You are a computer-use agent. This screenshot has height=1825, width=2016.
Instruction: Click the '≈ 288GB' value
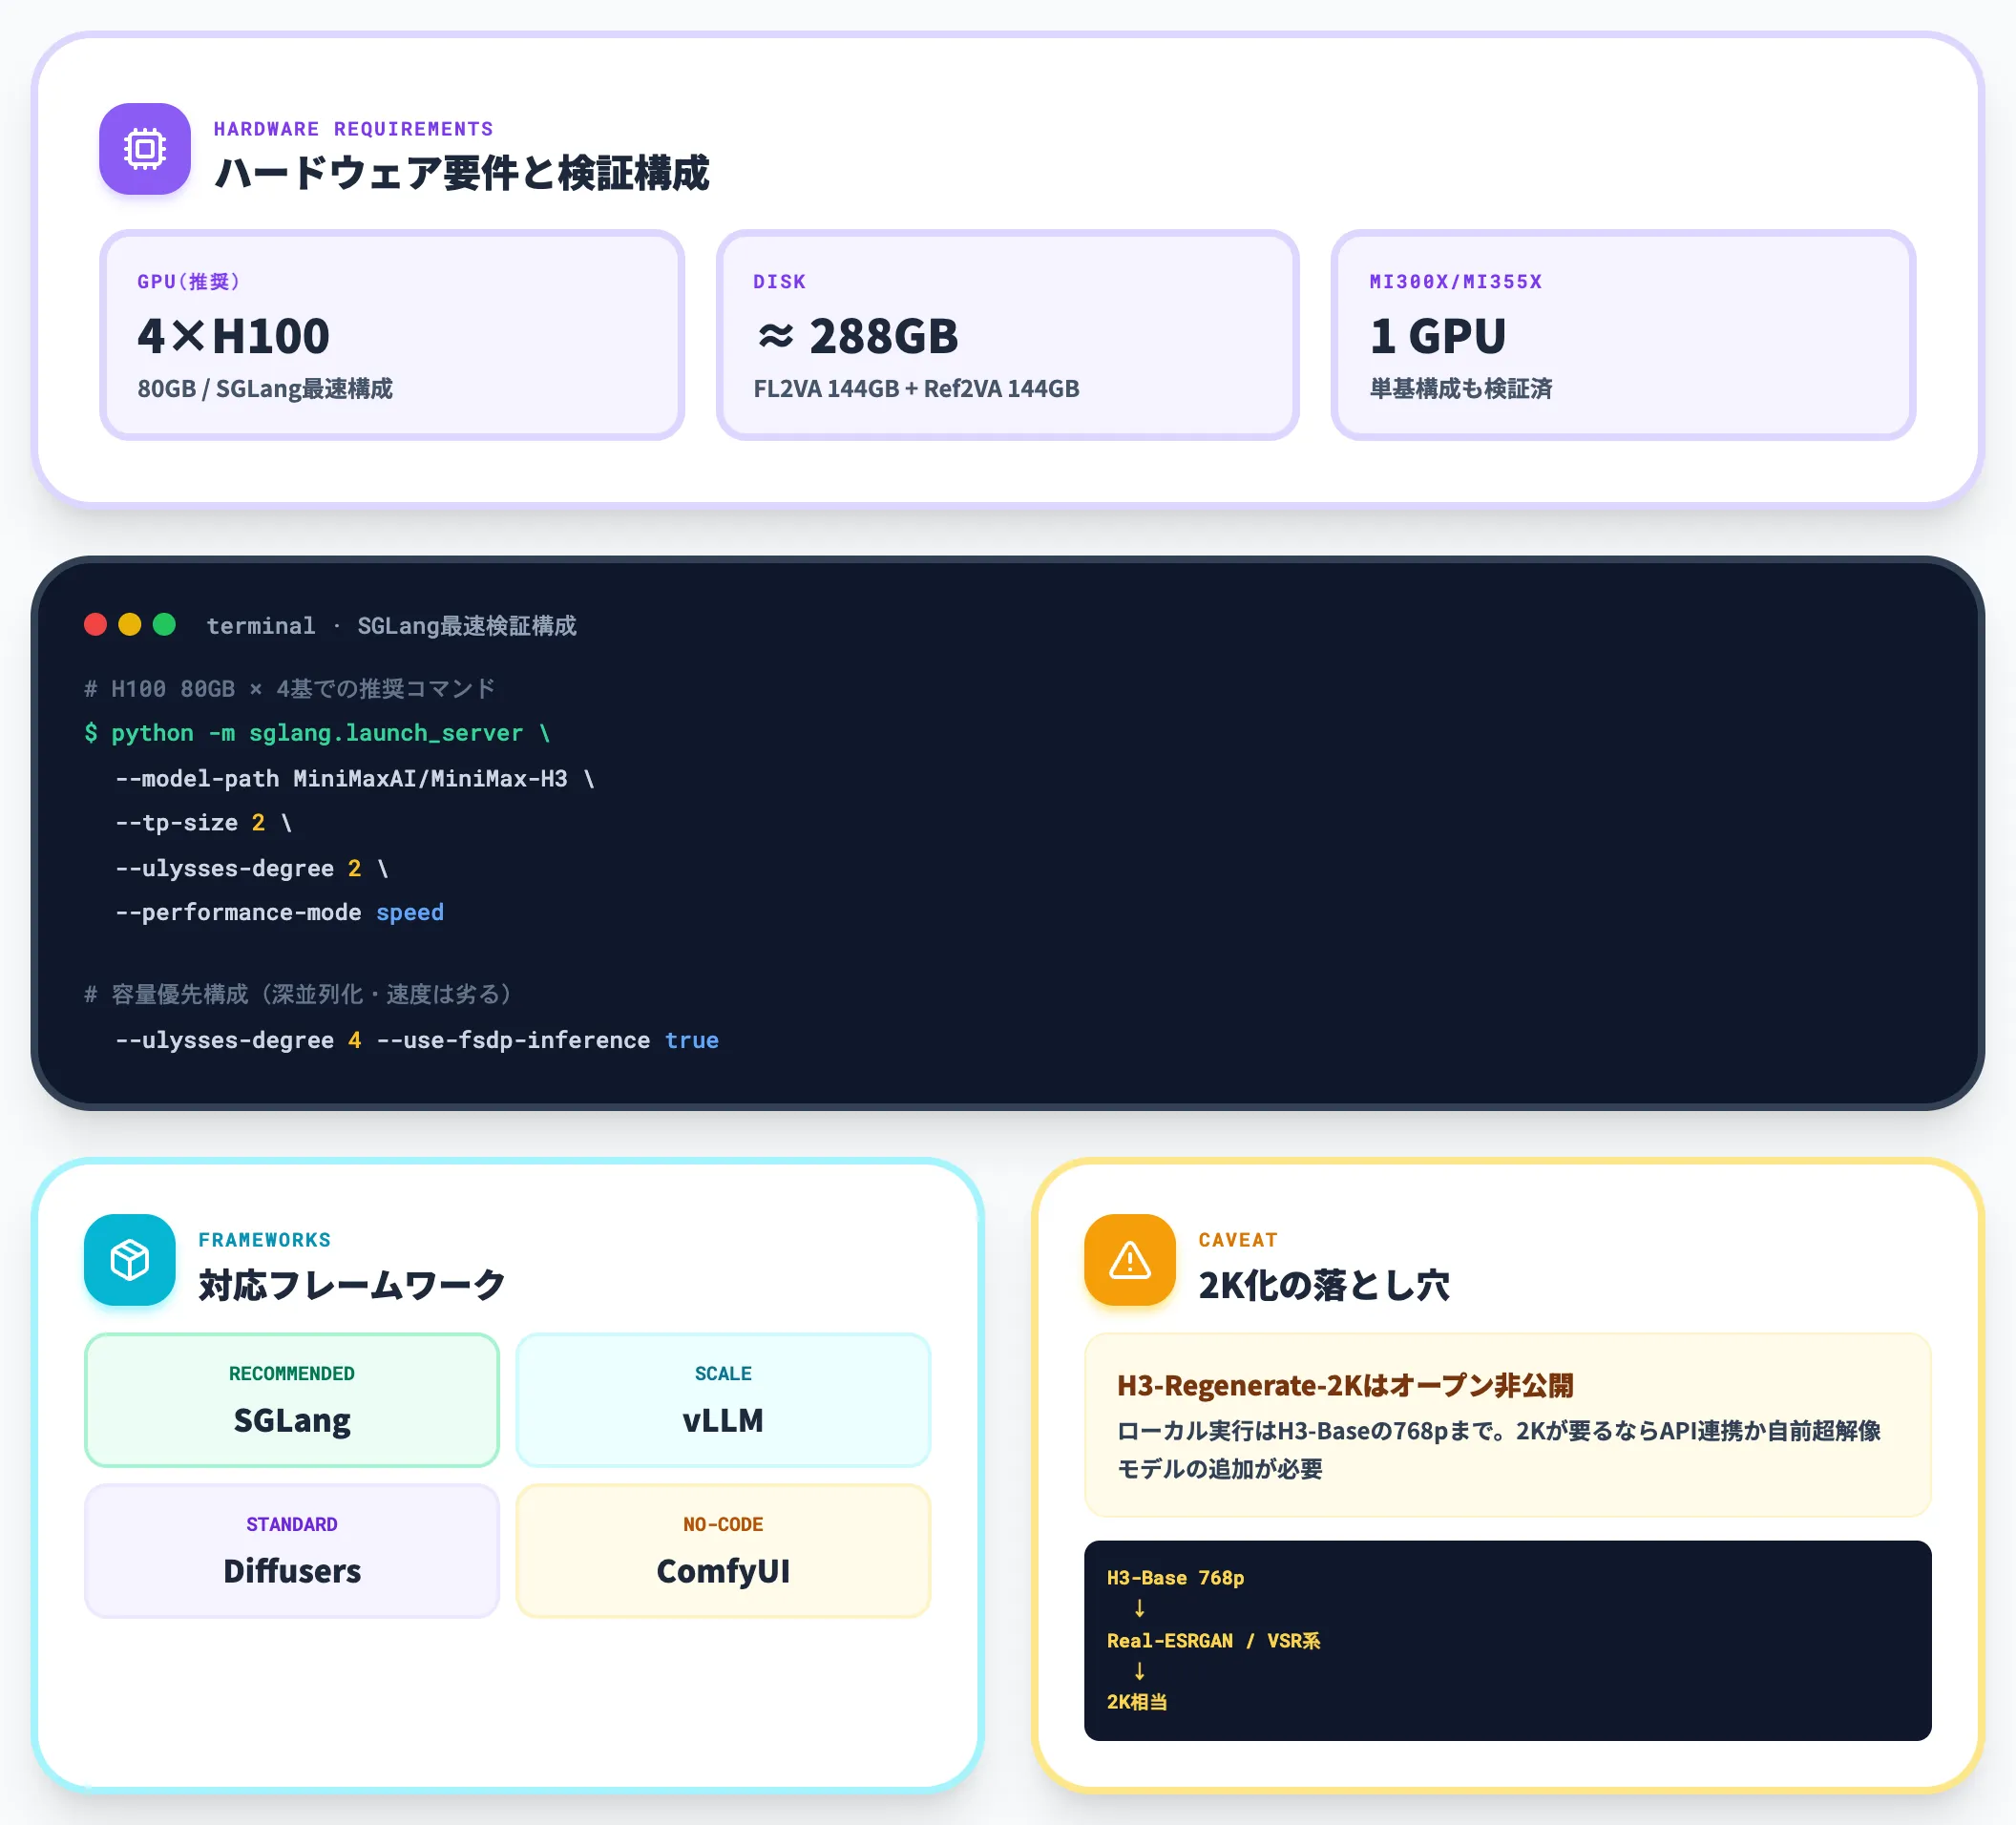point(857,336)
